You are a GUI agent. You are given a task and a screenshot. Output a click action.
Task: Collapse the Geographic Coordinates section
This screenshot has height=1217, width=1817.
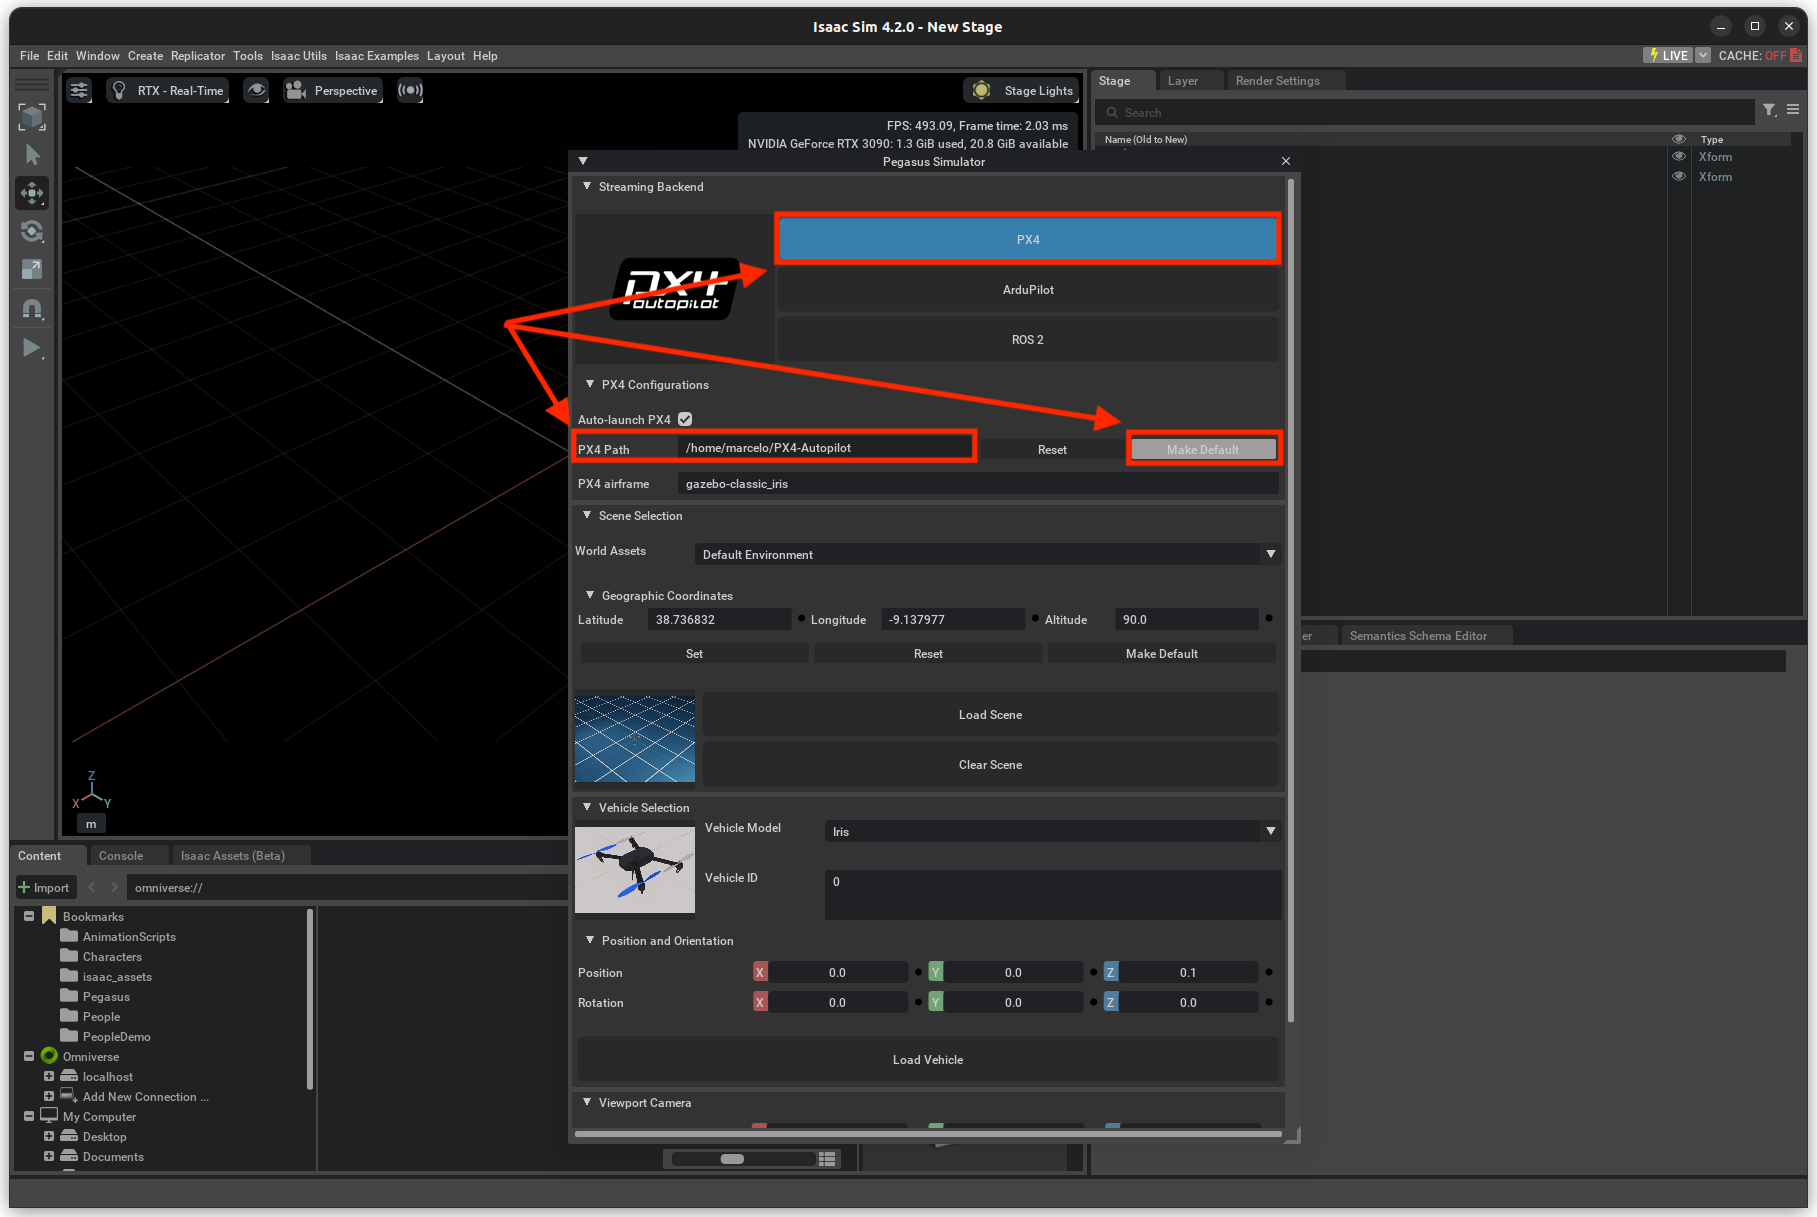(590, 595)
